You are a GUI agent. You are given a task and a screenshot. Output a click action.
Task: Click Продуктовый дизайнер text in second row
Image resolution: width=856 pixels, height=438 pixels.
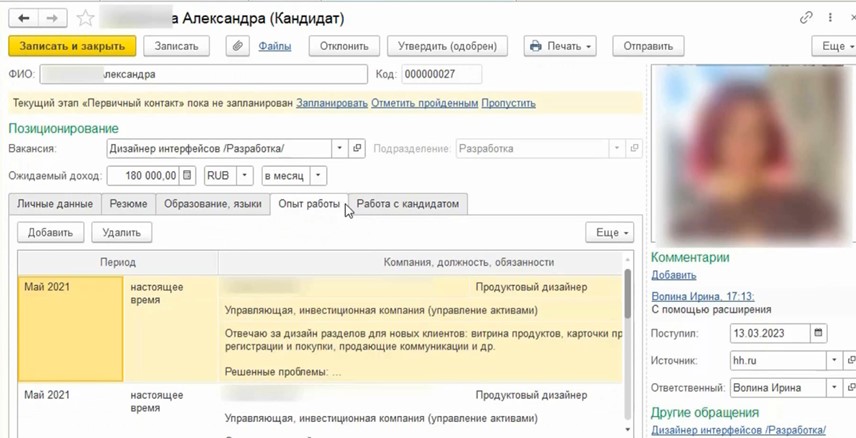[531, 395]
